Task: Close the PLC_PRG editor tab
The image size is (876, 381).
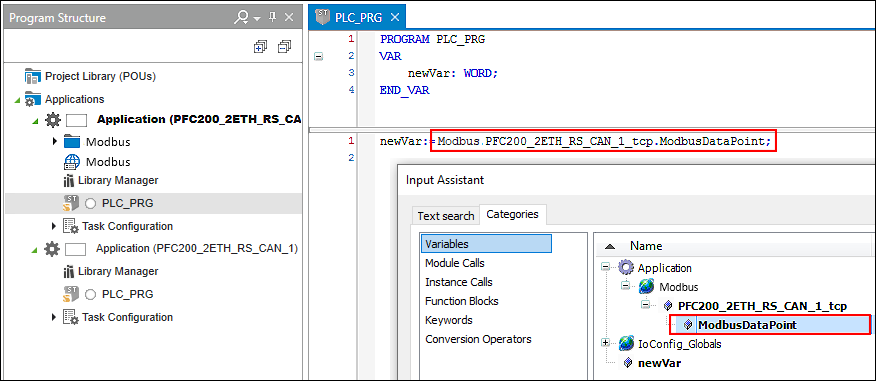Action: pos(394,17)
